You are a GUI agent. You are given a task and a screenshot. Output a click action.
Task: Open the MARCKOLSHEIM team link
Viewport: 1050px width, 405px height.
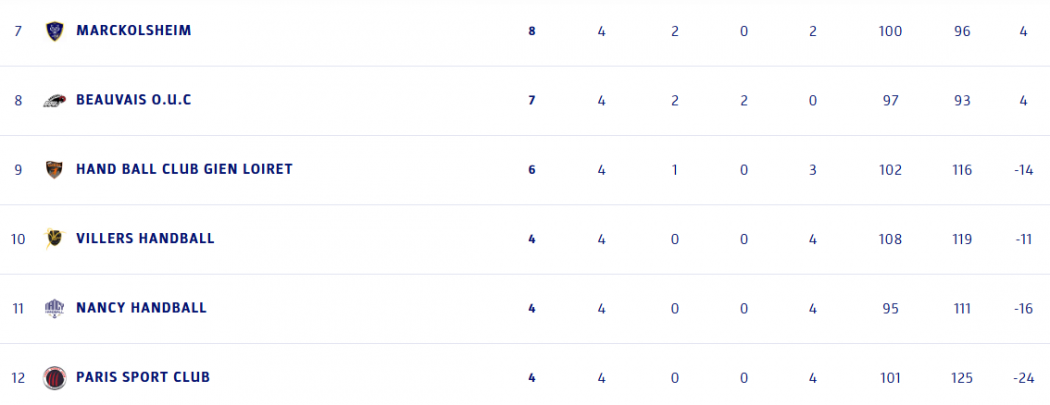click(x=133, y=31)
